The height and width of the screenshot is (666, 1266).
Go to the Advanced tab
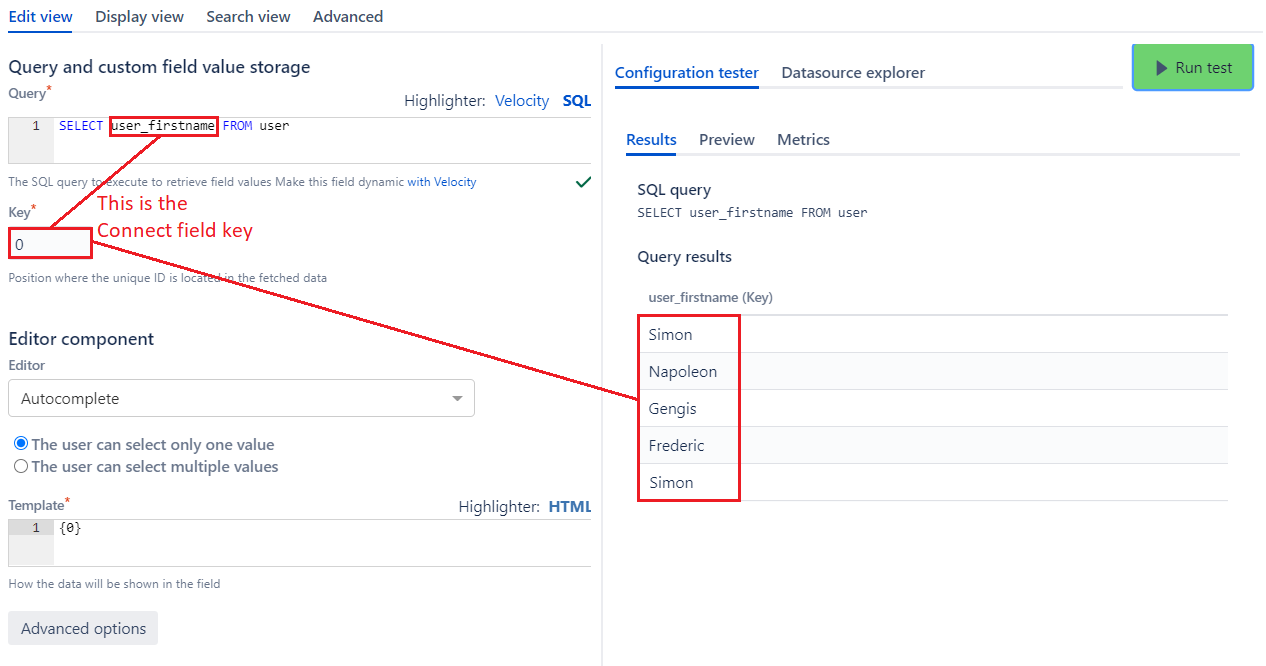point(347,16)
